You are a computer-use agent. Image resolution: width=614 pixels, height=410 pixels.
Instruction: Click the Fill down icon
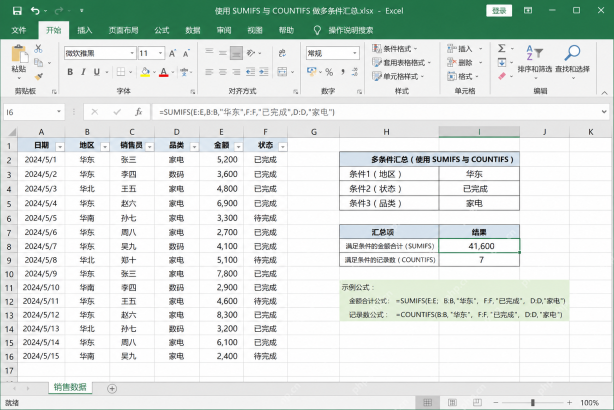pos(502,62)
